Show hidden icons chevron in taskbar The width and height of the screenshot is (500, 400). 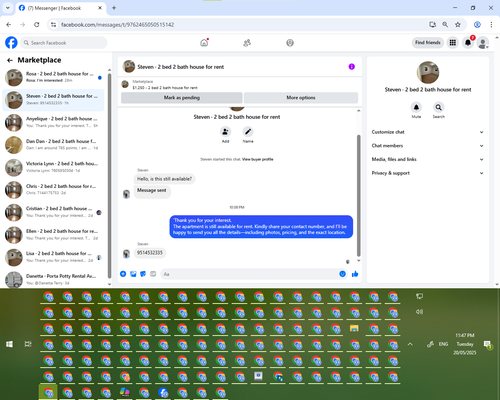pyautogui.click(x=410, y=344)
